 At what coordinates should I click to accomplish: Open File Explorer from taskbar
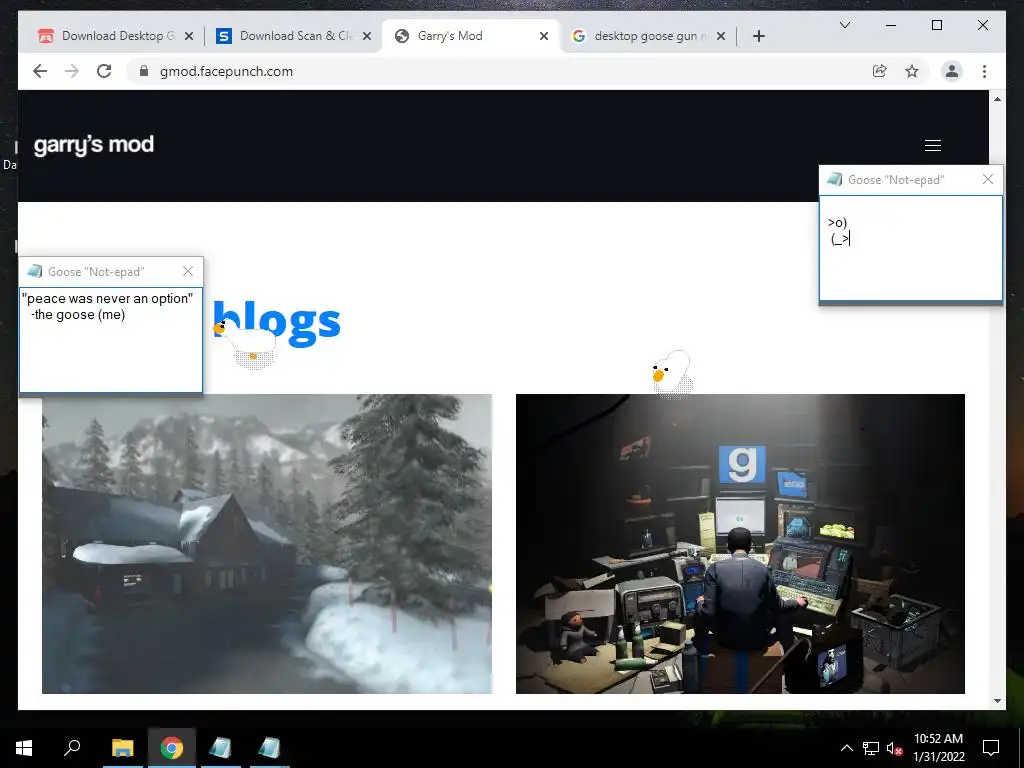tap(122, 748)
